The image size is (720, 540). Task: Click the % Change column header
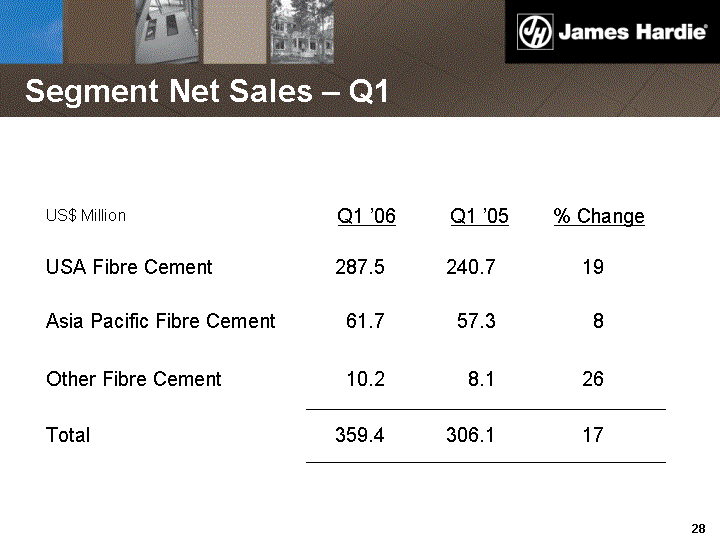coord(599,217)
